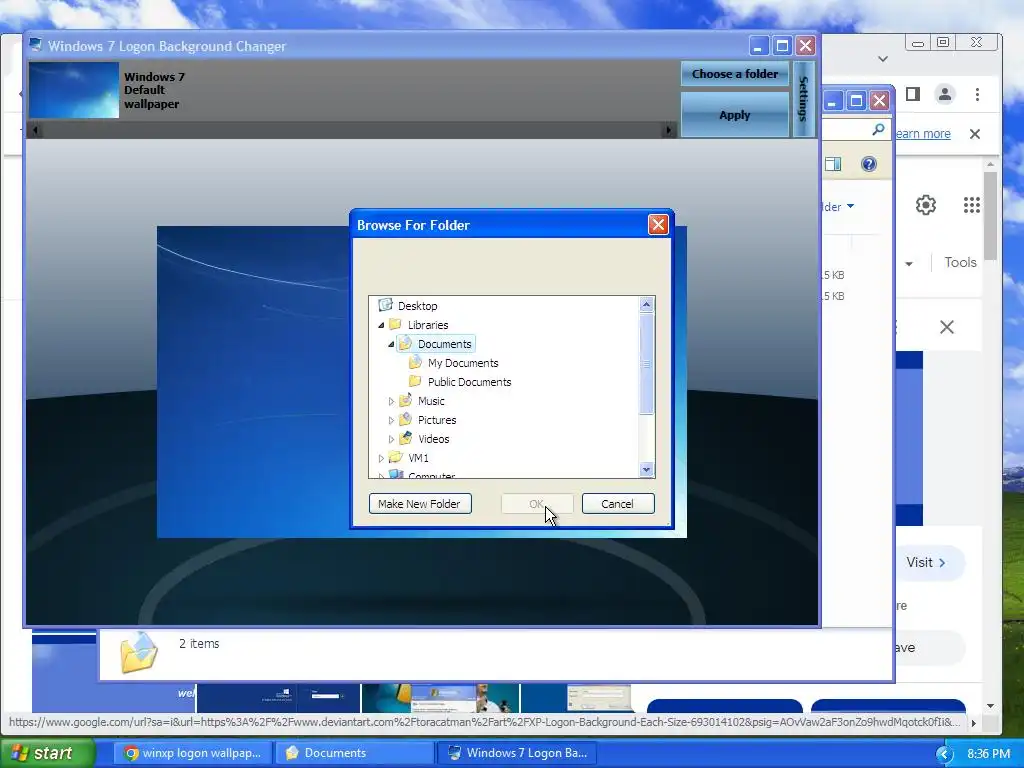Select Desktop in the folder tree
The height and width of the screenshot is (768, 1024).
tap(417, 306)
